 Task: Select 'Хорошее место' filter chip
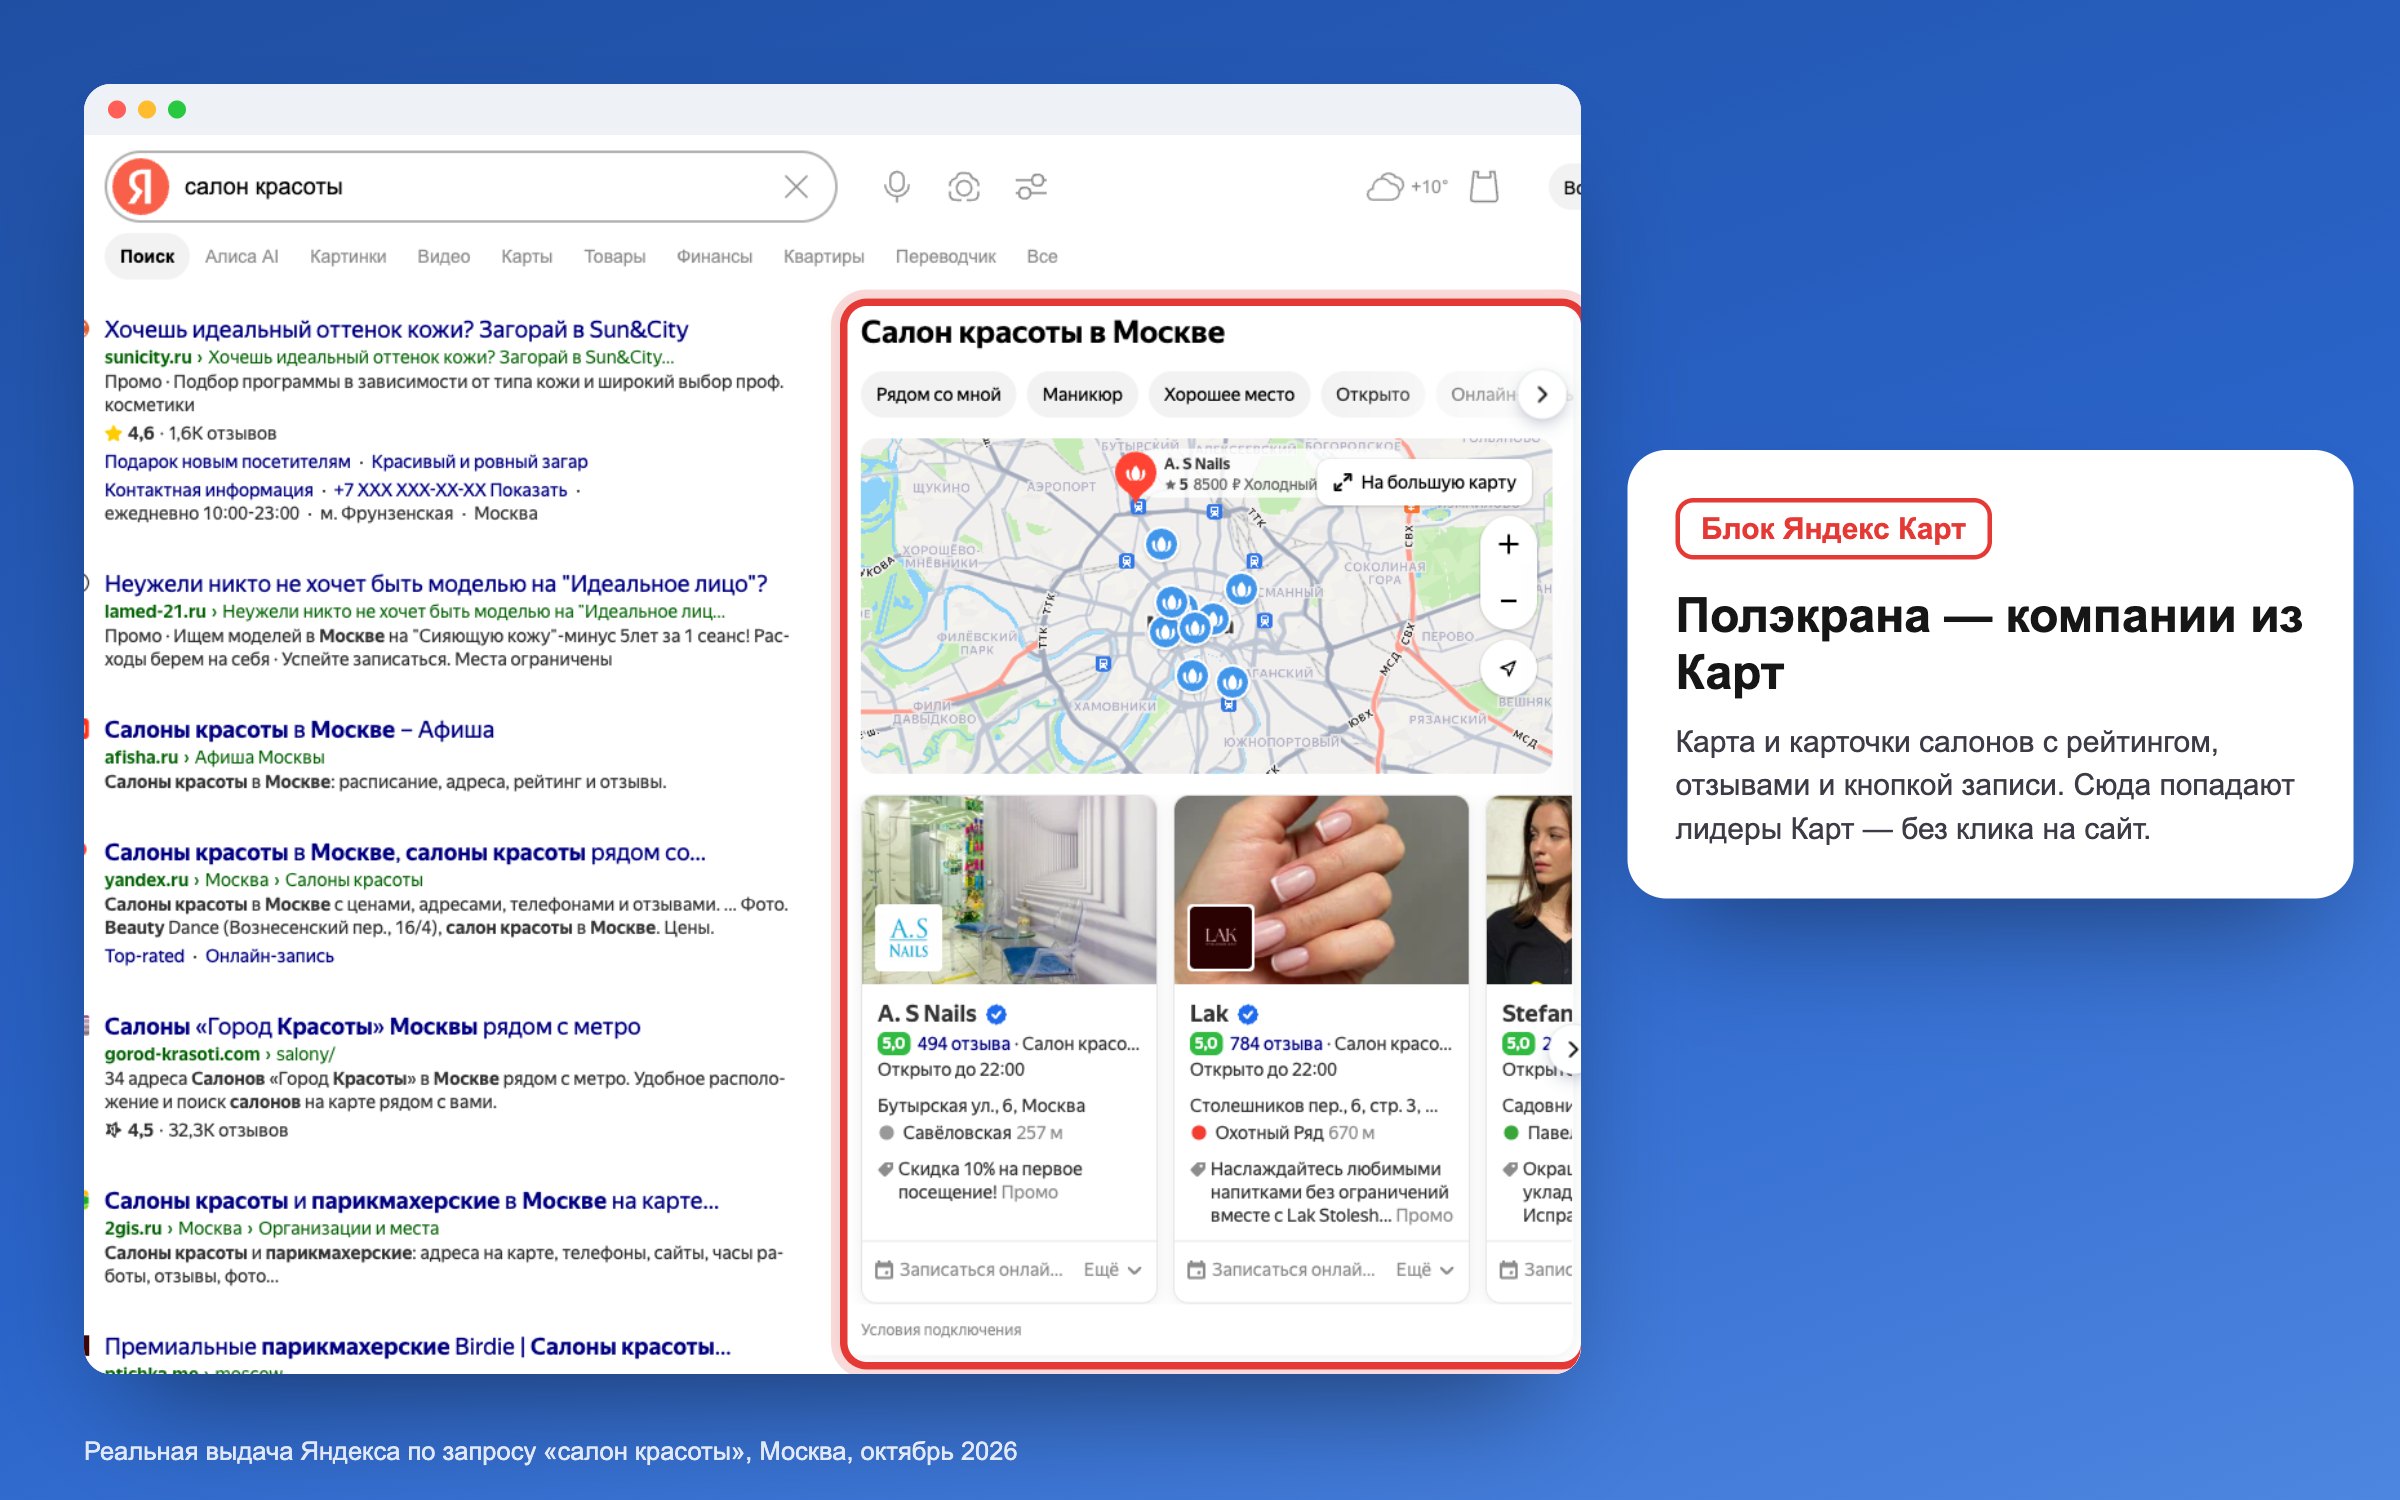[x=1229, y=395]
